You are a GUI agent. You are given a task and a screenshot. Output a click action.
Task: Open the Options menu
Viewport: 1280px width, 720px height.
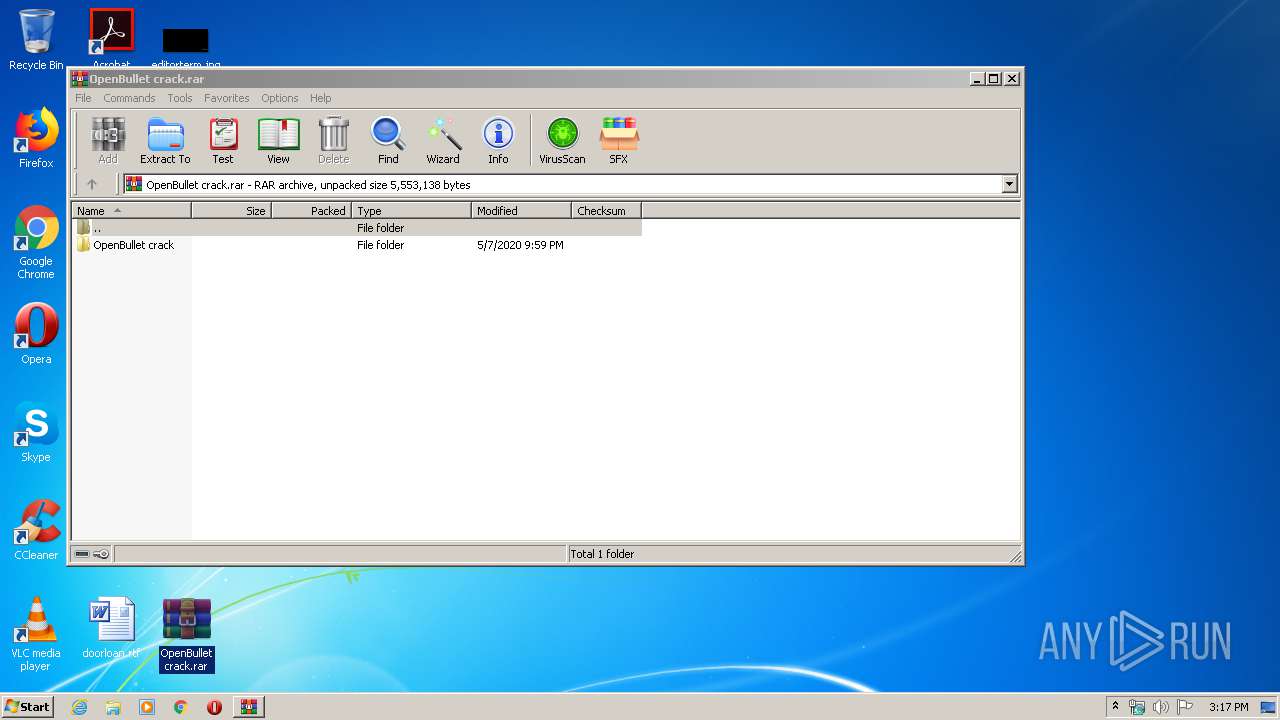point(280,98)
